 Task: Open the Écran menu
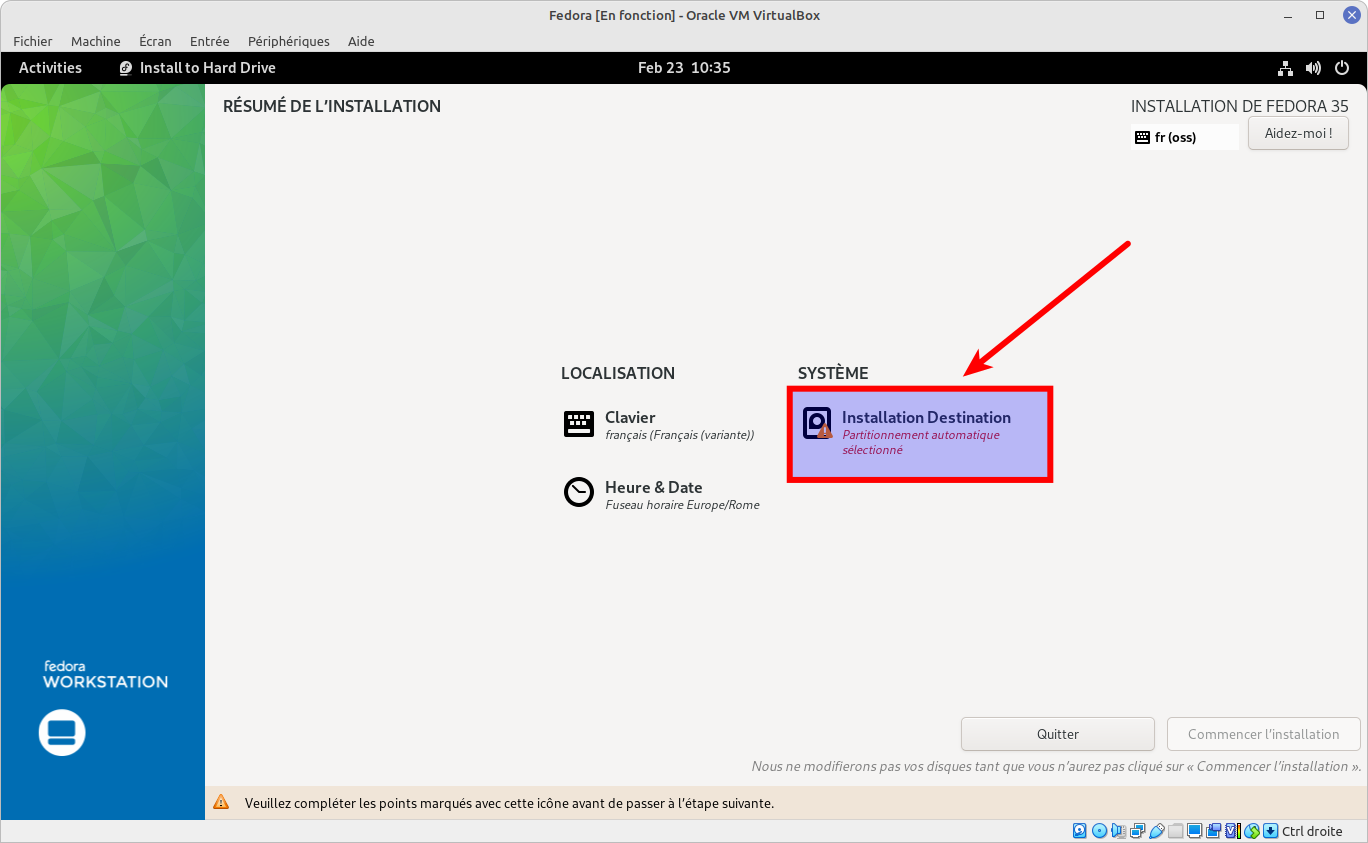coord(155,41)
